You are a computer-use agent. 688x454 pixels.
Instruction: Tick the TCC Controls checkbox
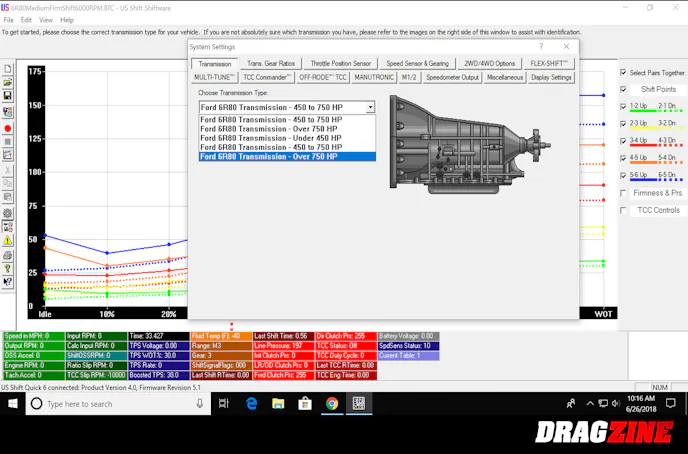pyautogui.click(x=624, y=210)
